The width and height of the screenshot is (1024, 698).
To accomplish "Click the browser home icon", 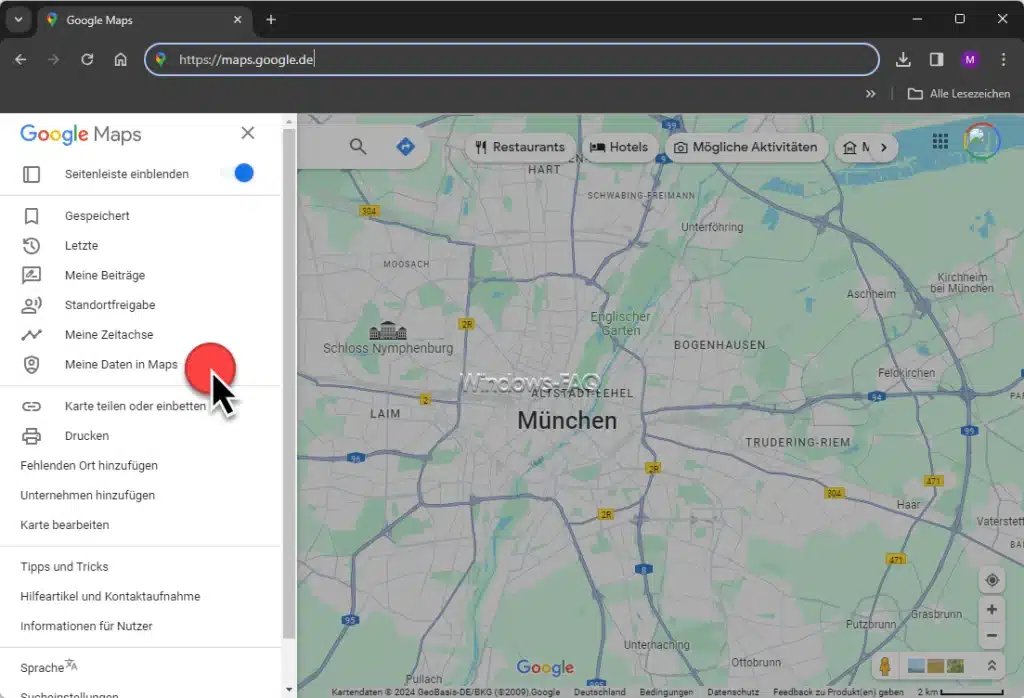I will tap(120, 59).
